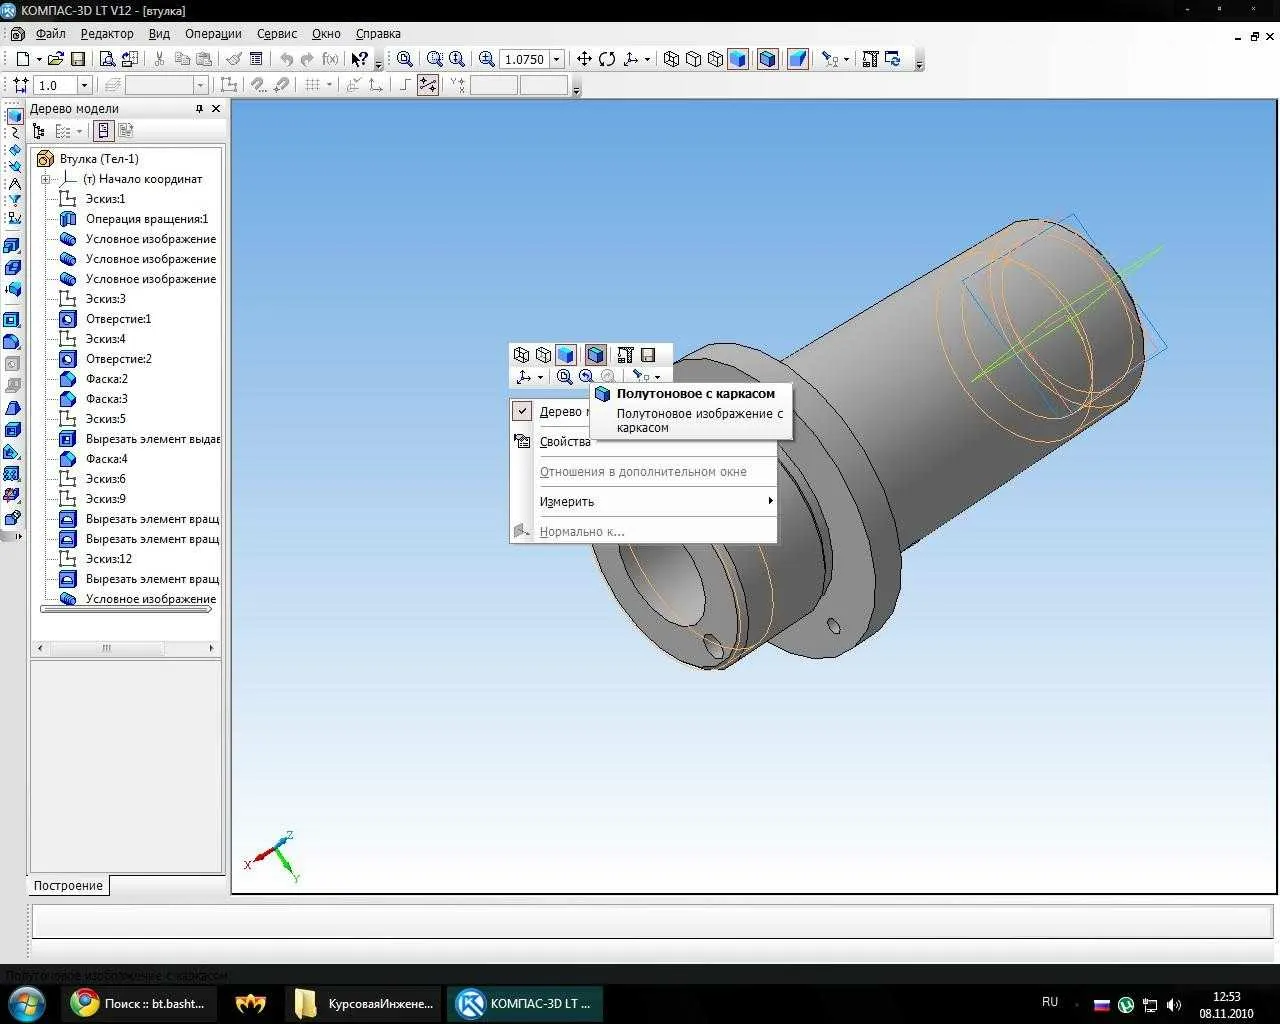Open the zoom scale 1.0750 dropdown

coord(557,59)
